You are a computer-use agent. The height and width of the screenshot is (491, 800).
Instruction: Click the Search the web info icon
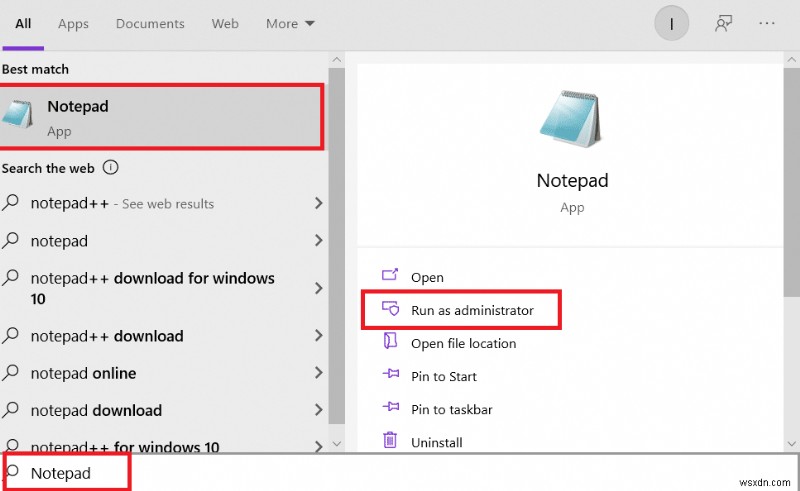tap(111, 168)
